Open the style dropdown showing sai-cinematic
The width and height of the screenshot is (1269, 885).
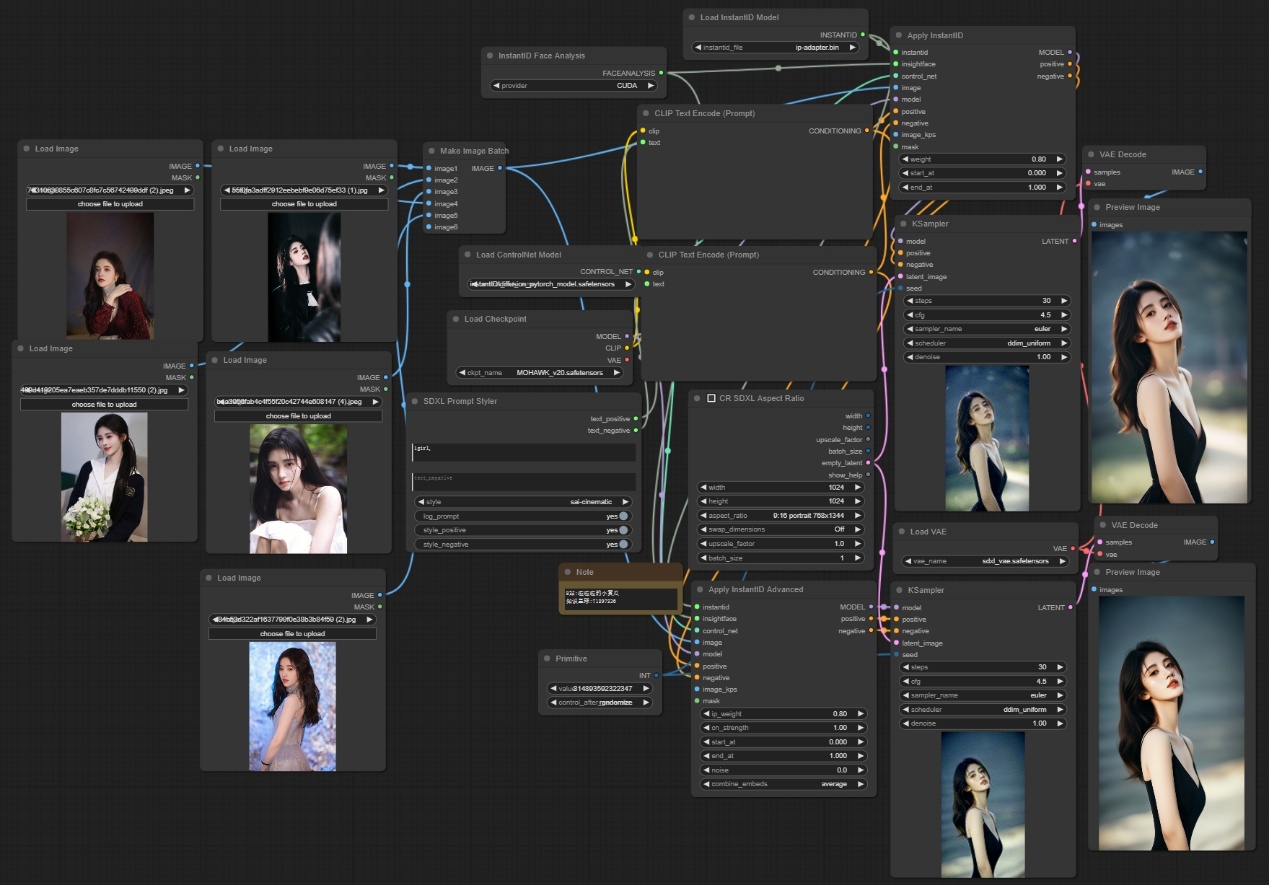[x=522, y=502]
